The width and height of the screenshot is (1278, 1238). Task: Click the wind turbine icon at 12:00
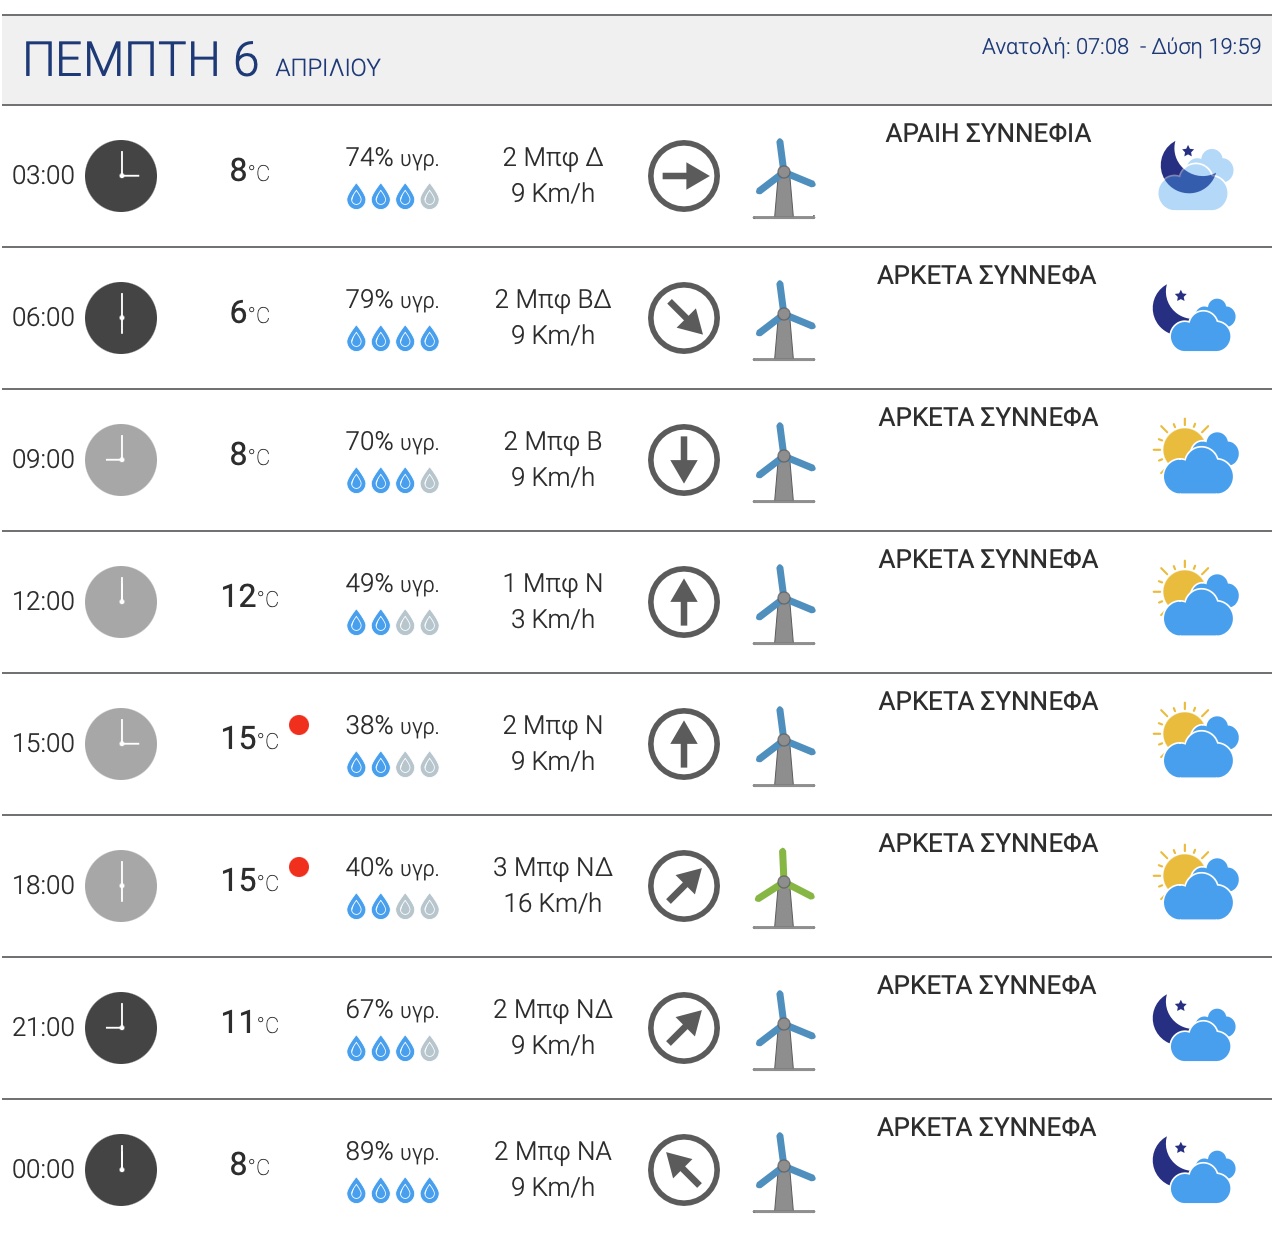[x=784, y=604]
